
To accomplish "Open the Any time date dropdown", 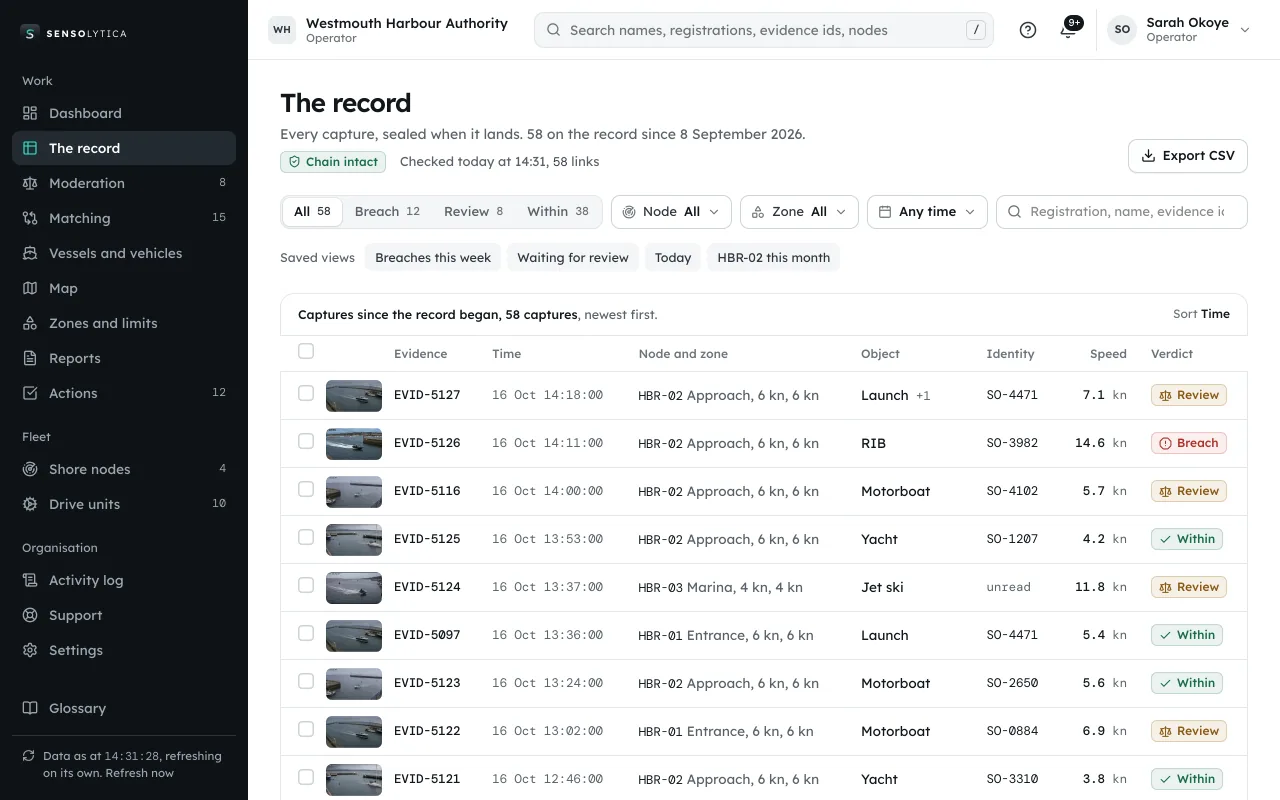I will click(927, 212).
